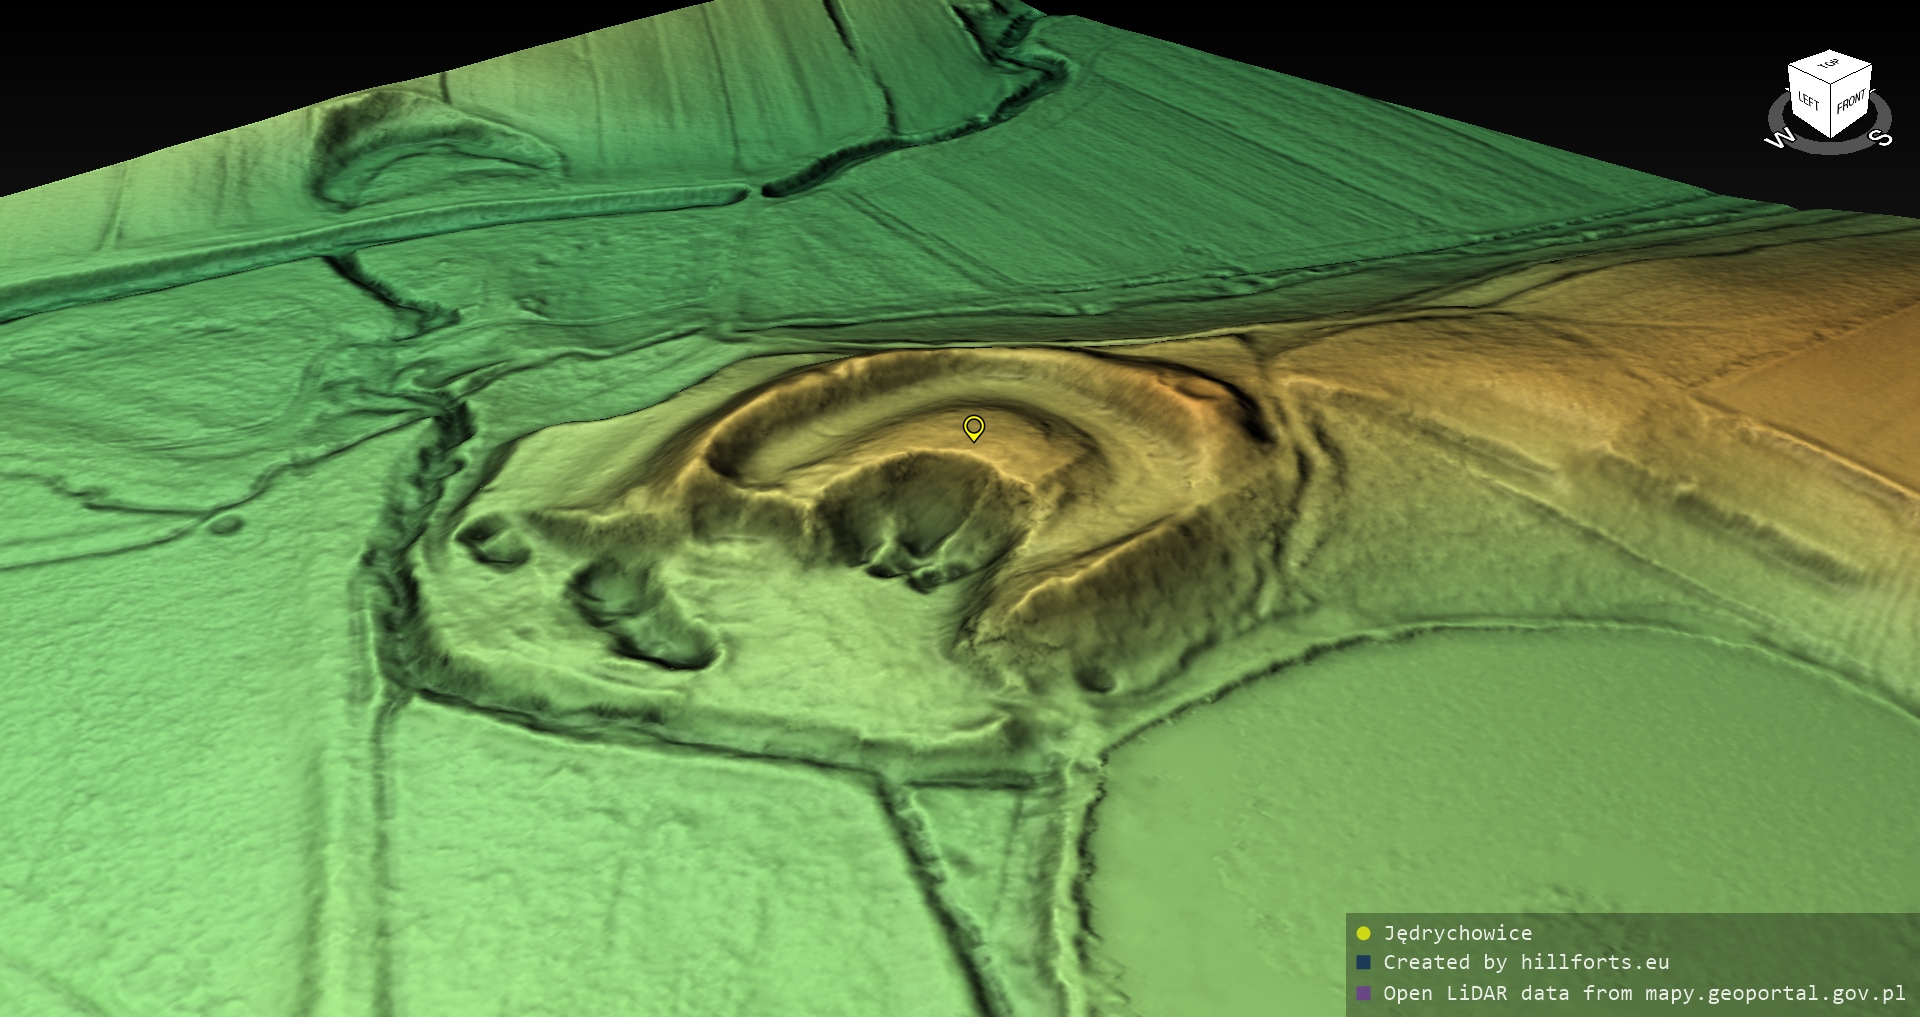
Task: Click the S compass letter
Action: click(1881, 138)
